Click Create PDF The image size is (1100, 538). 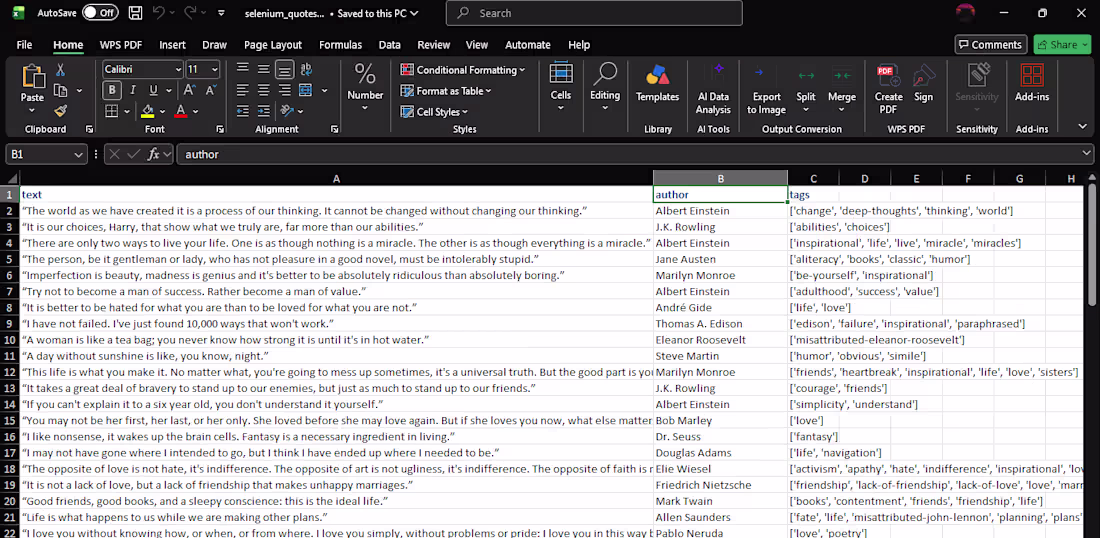tap(888, 88)
